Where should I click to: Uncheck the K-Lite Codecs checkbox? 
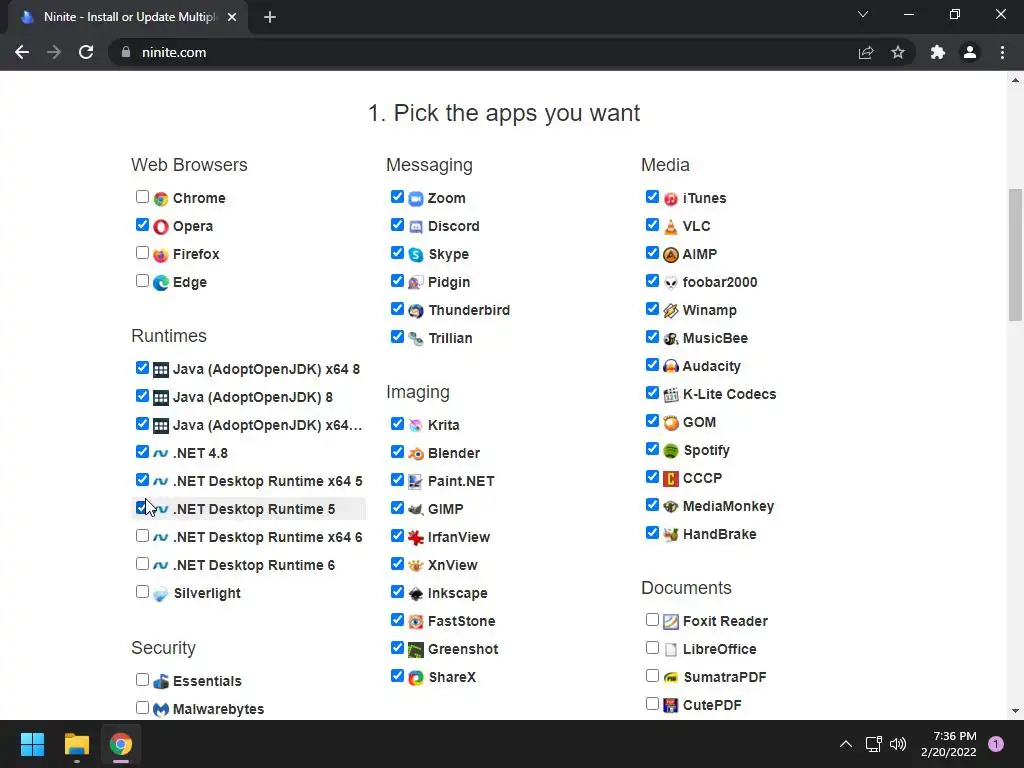pyautogui.click(x=652, y=392)
